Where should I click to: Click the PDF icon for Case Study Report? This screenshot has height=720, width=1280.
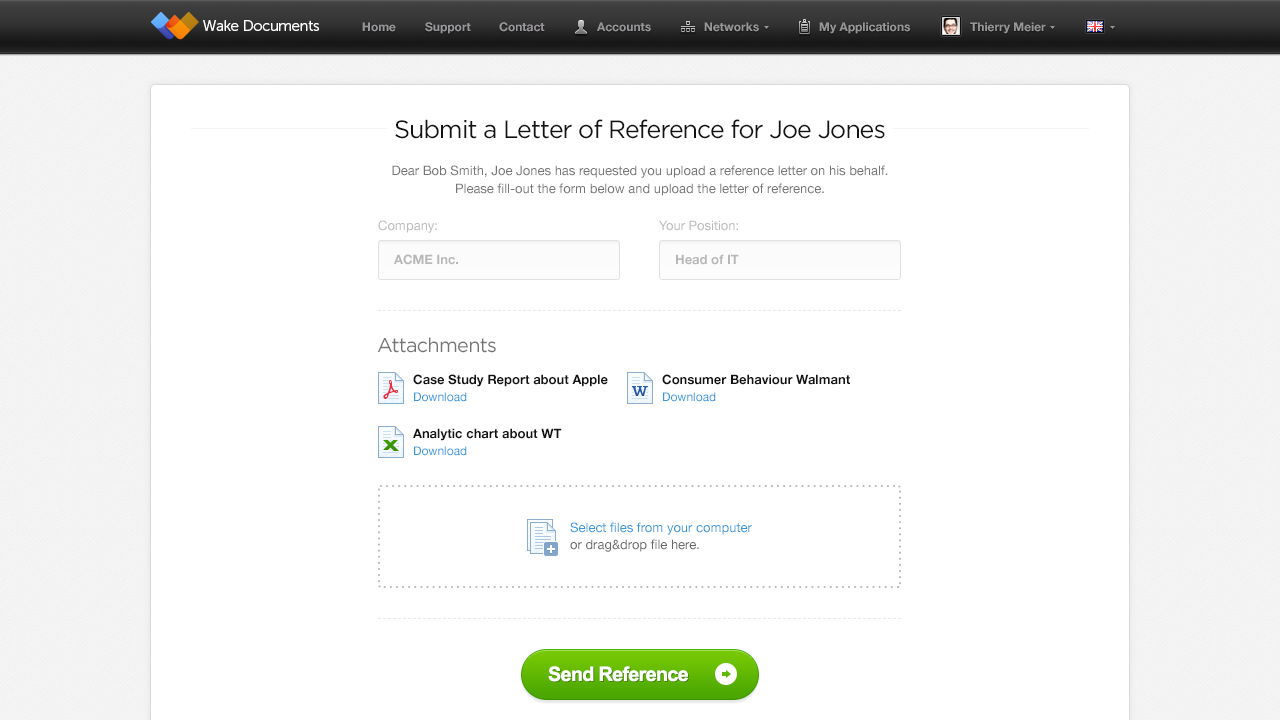391,388
